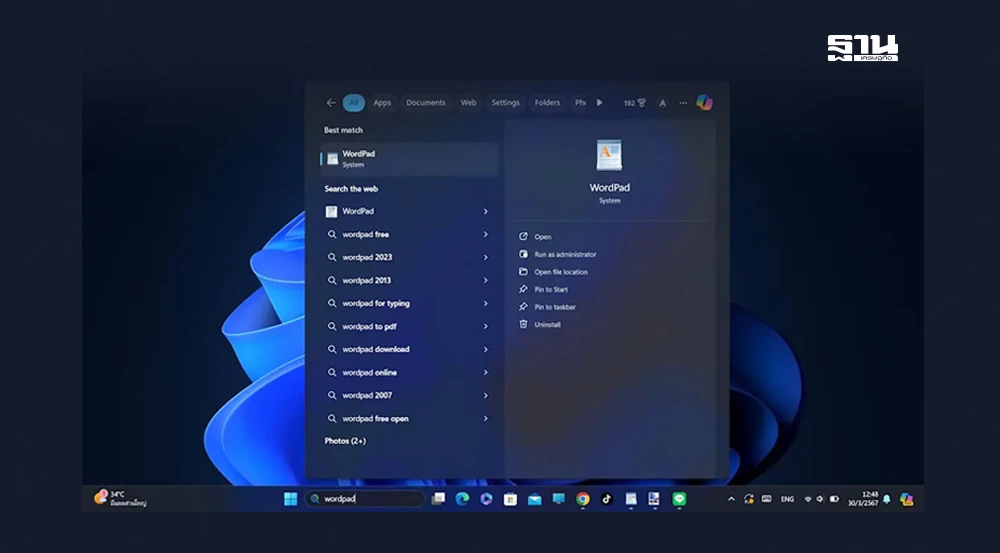Uninstall WordPad from the actions list
The image size is (1000, 553).
pos(547,325)
